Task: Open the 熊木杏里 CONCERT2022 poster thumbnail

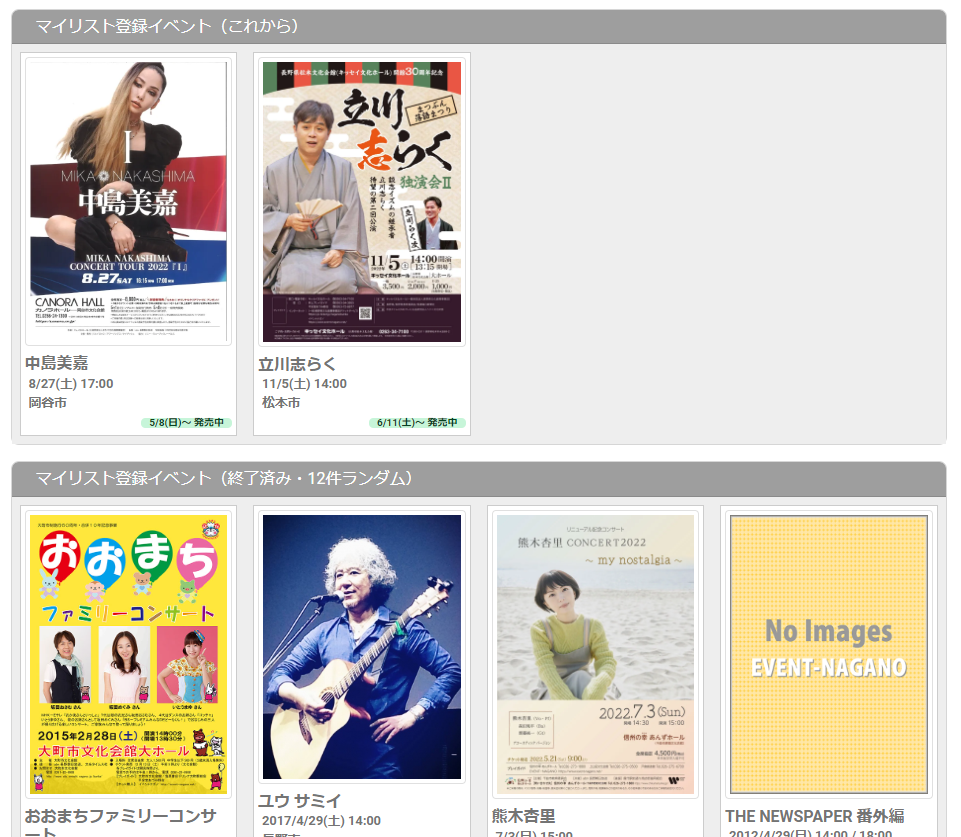Action: point(595,654)
